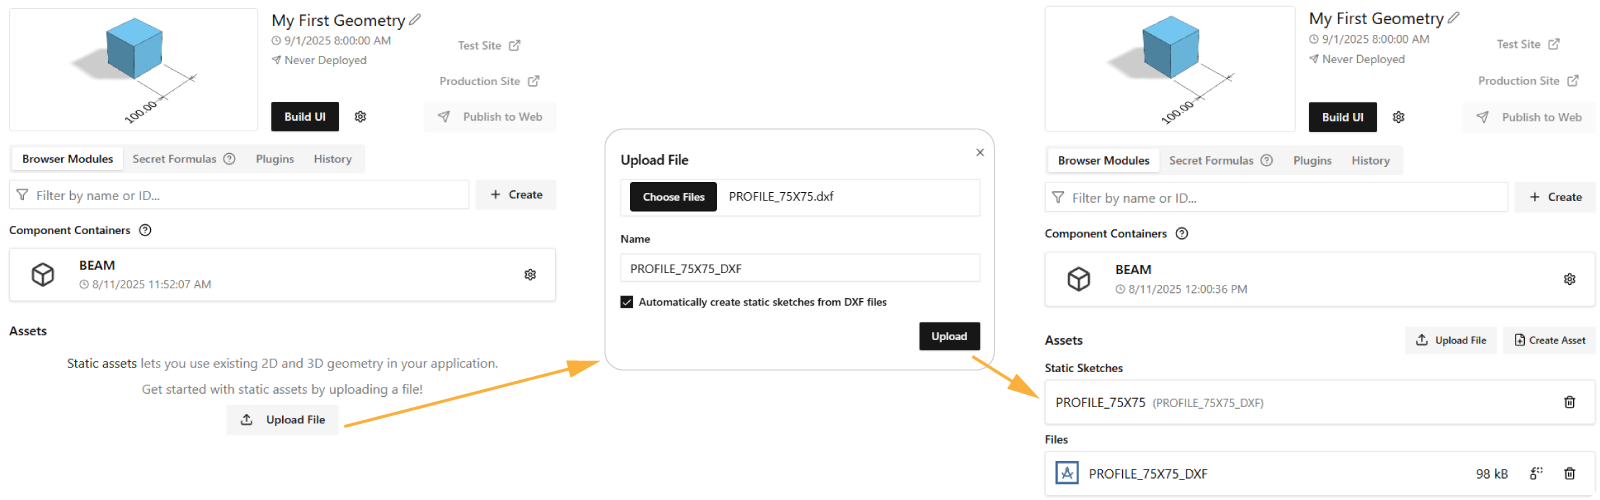Switch to Plugins tab in left panel
The image size is (1600, 500).
pyautogui.click(x=275, y=159)
